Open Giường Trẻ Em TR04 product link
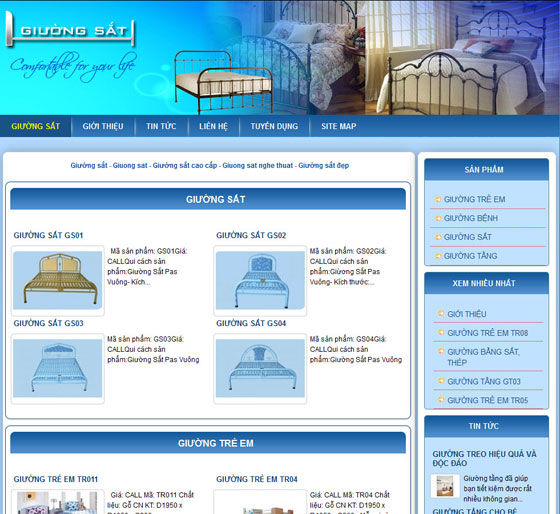This screenshot has height=514, width=560. (x=257, y=479)
